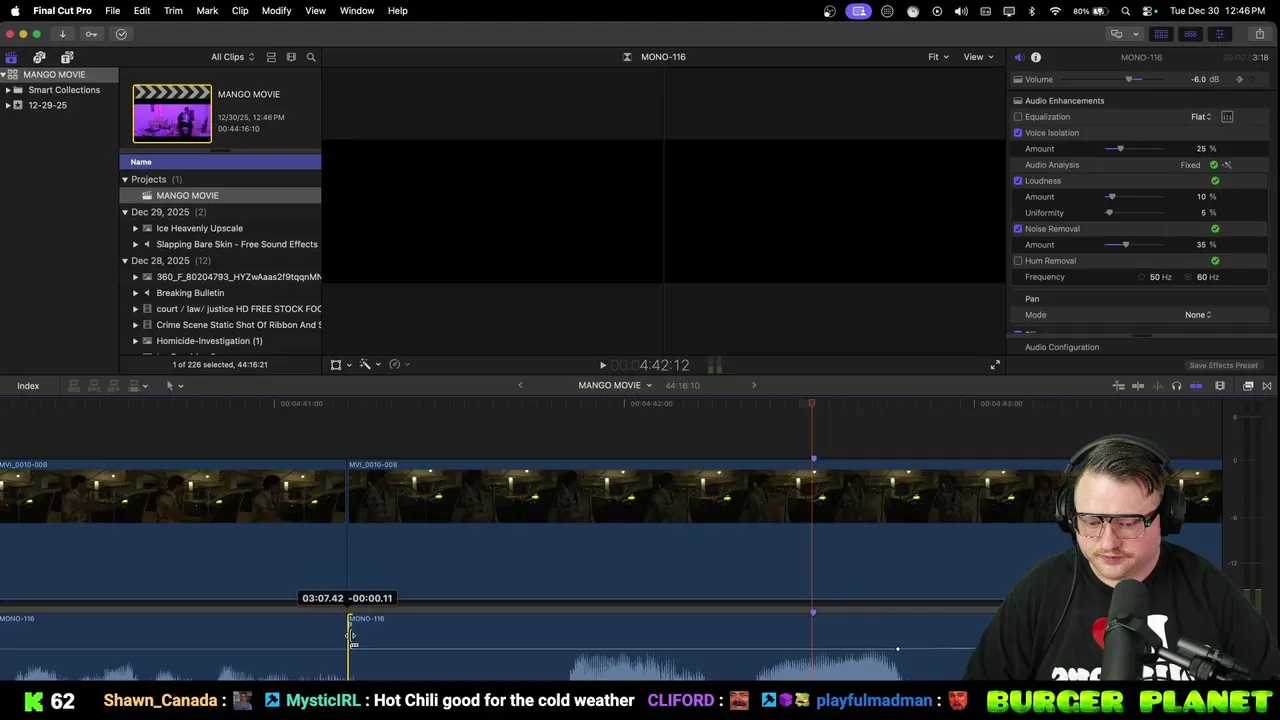Open the MANGO MOVIE timeline history dropdown

click(614, 386)
